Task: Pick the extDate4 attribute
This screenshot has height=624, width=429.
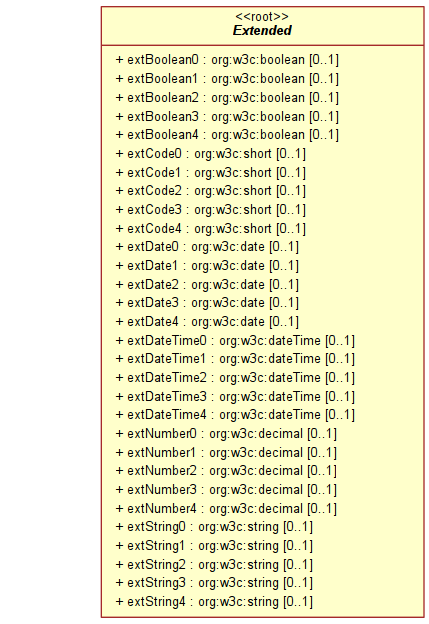Action: click(x=207, y=322)
